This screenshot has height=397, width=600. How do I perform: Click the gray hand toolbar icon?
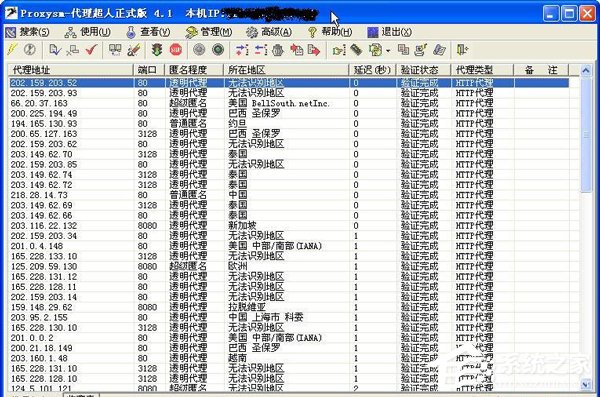(278, 50)
